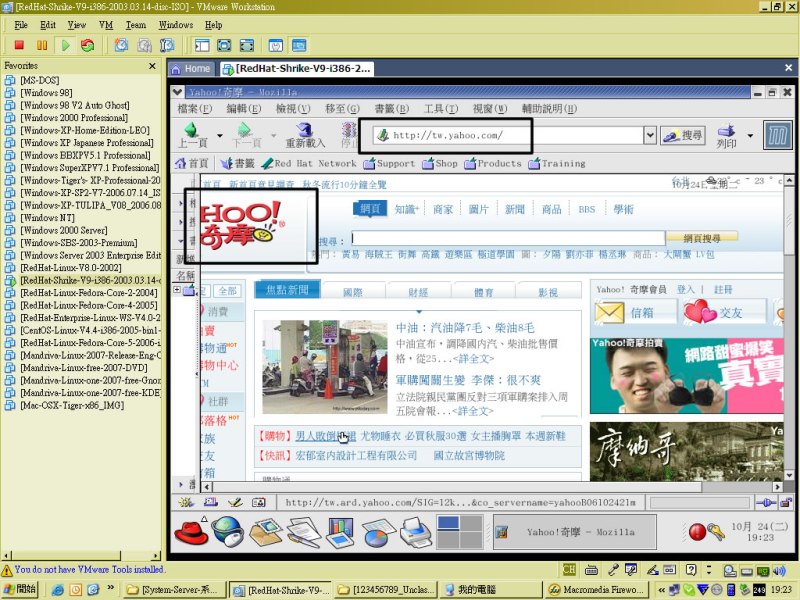Click the Yahoo search text field
The height and width of the screenshot is (600, 800).
point(508,238)
